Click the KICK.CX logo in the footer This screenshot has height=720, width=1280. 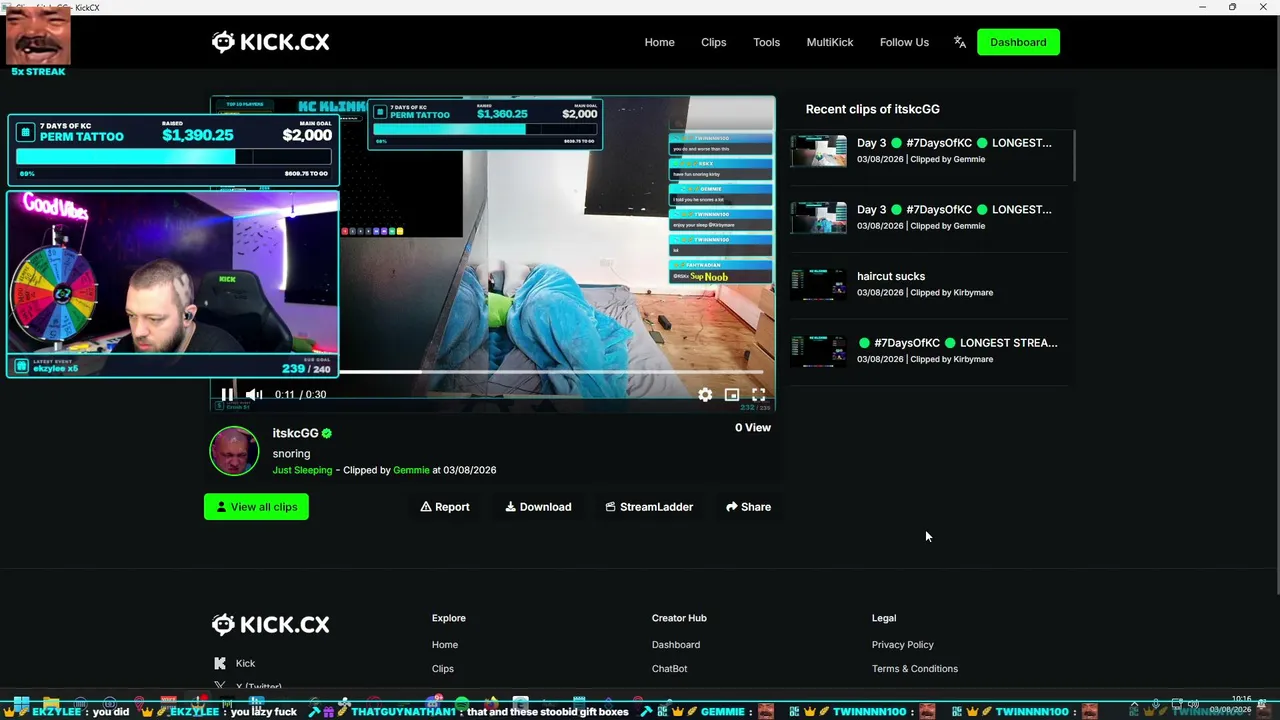(x=270, y=625)
